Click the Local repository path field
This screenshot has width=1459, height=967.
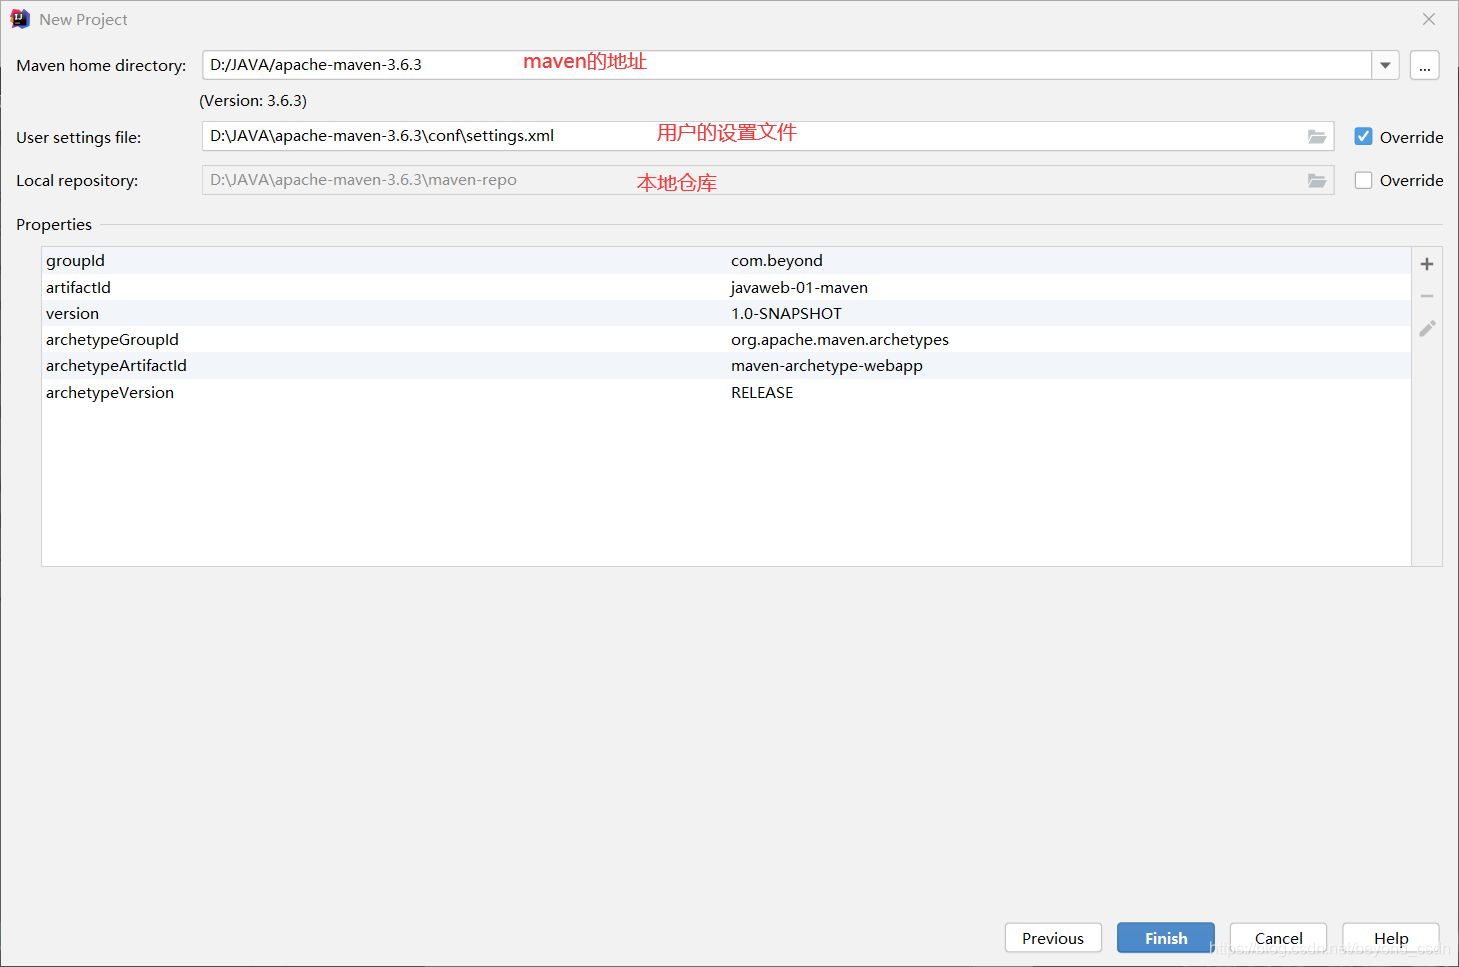tap(768, 180)
